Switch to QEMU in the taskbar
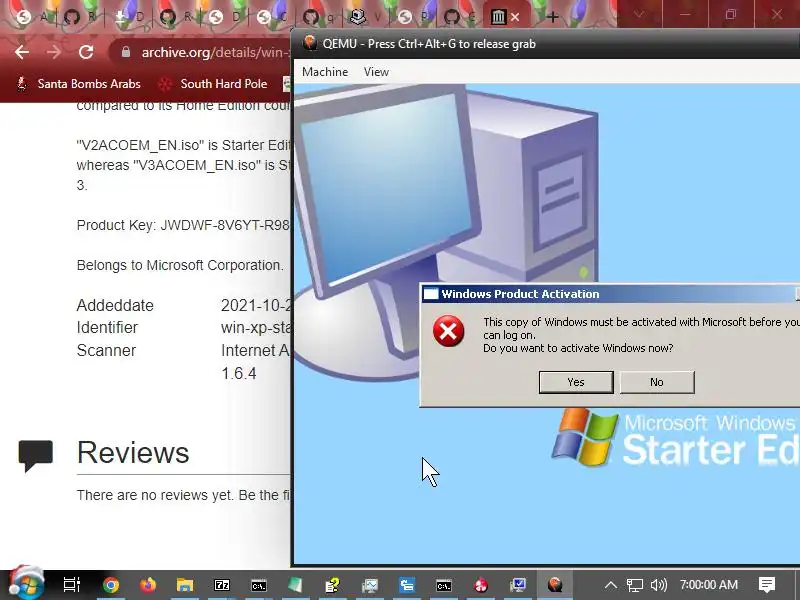The image size is (800, 600). pyautogui.click(x=555, y=585)
